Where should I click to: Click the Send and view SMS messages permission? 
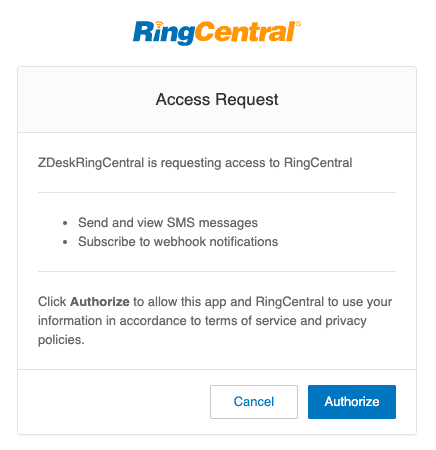pos(168,223)
